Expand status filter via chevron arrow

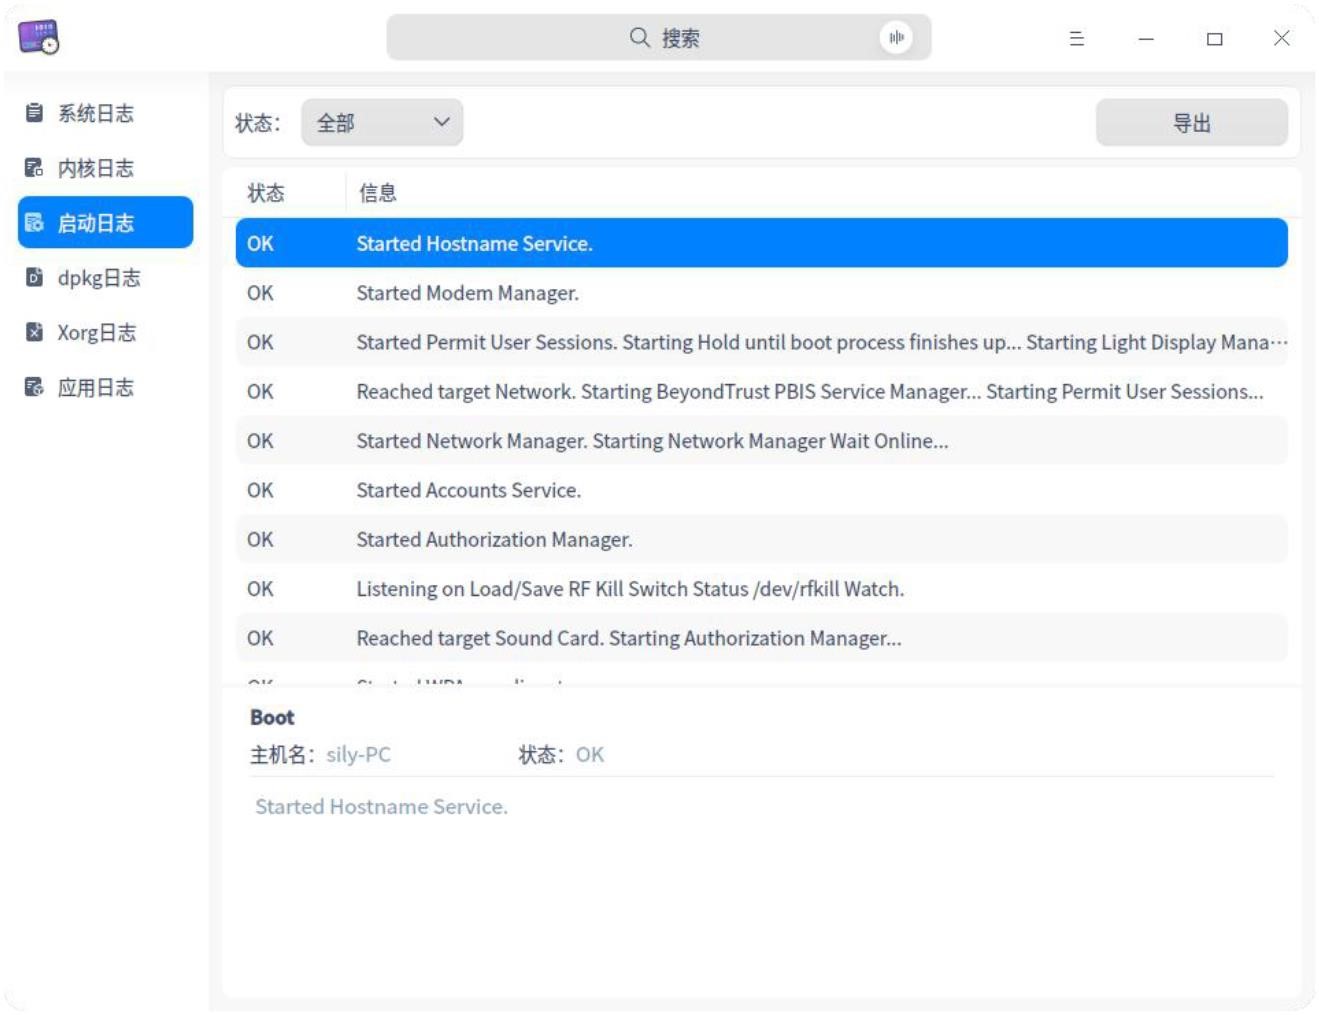point(441,122)
